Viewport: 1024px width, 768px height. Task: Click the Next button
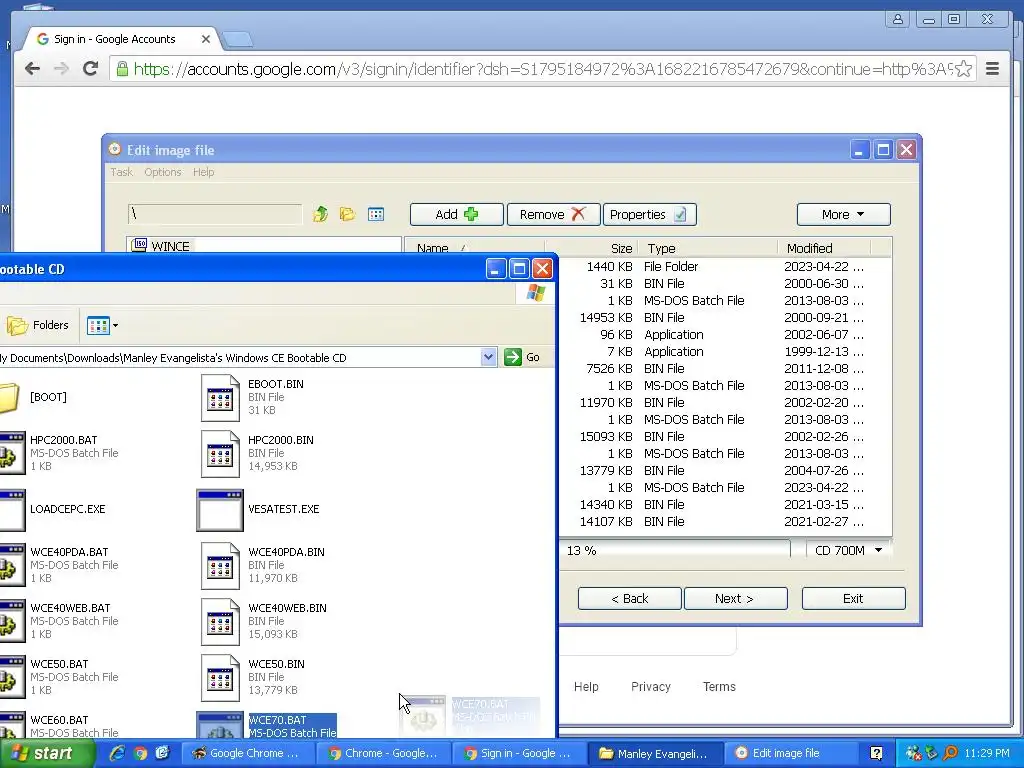coord(735,598)
